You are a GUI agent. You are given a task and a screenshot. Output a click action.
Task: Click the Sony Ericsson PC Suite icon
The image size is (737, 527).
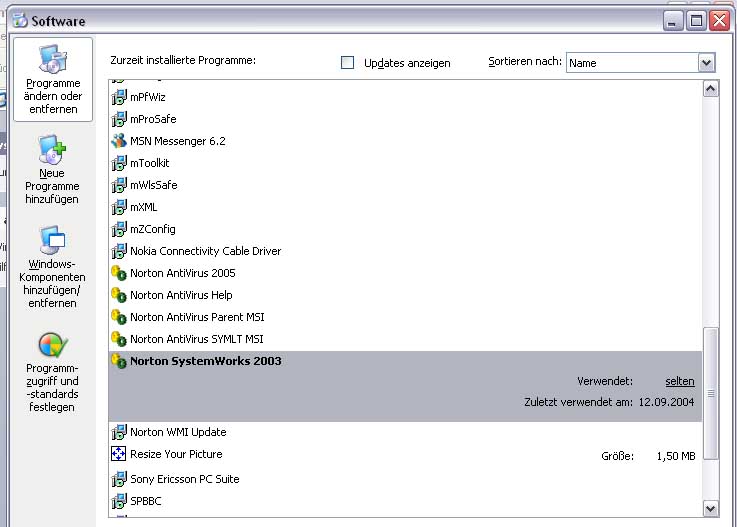click(119, 479)
